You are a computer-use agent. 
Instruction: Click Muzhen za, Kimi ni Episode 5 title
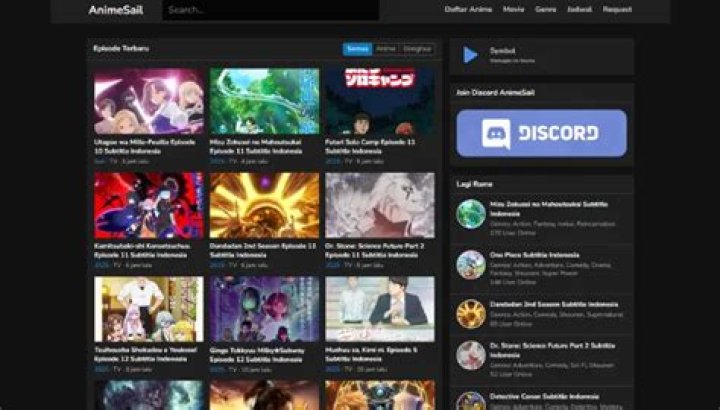(371, 354)
